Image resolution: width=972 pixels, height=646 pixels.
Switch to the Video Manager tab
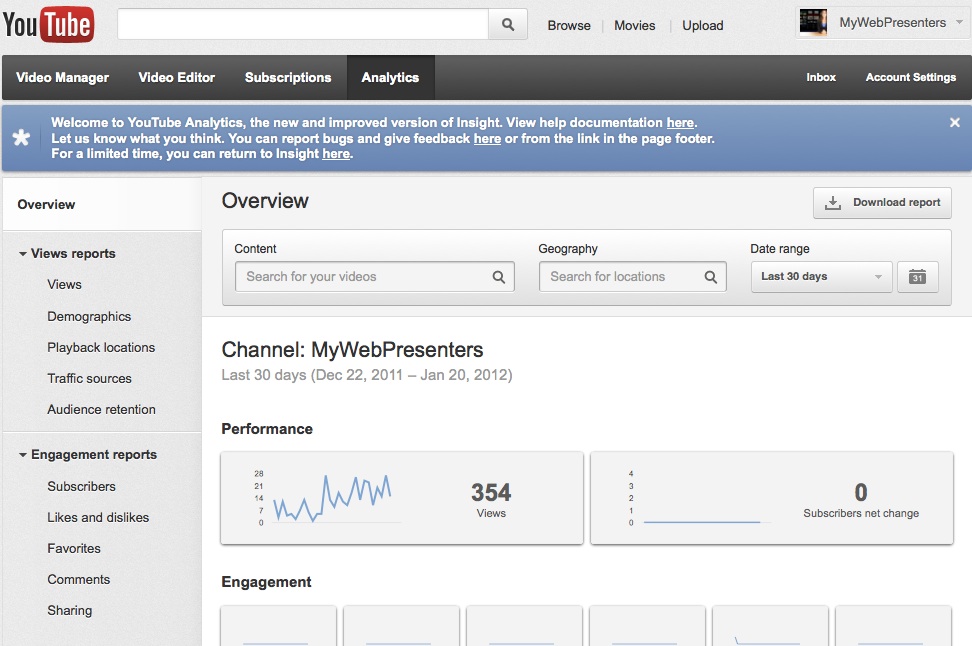pos(63,78)
